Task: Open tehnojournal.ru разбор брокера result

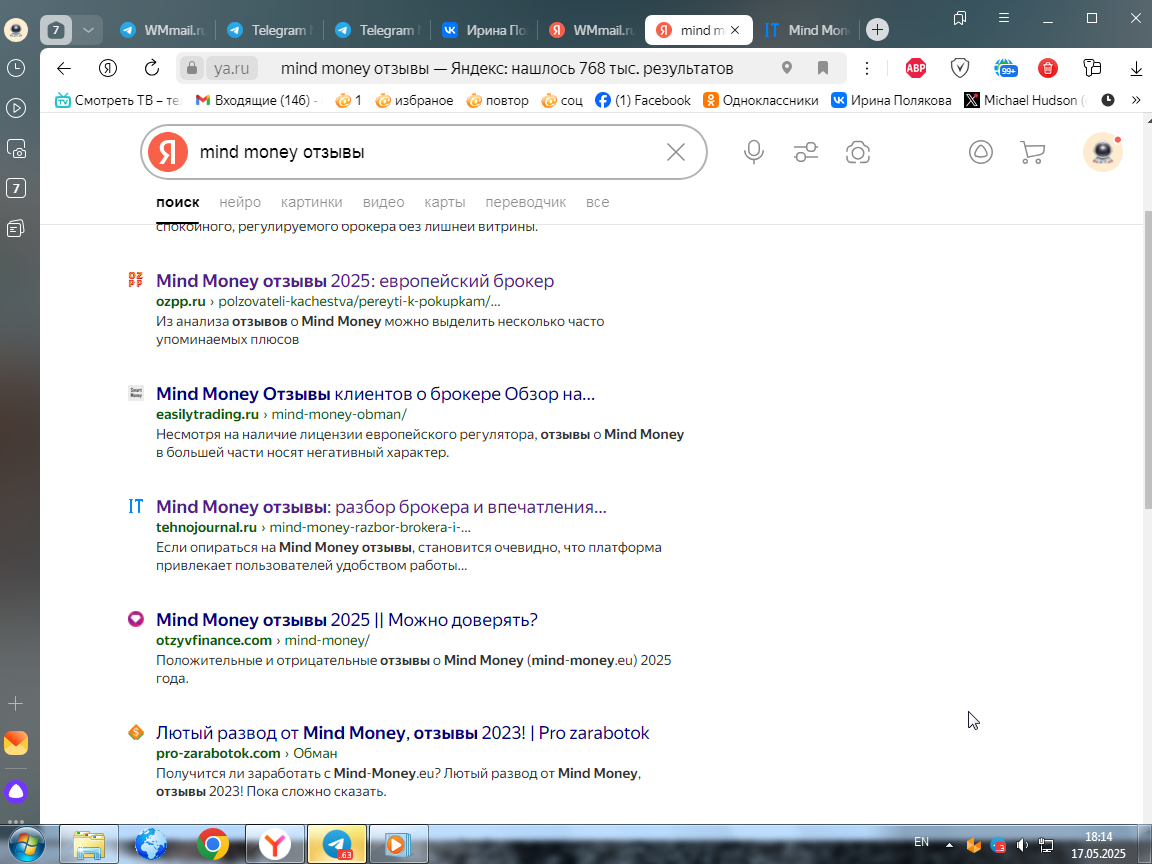Action: (381, 507)
